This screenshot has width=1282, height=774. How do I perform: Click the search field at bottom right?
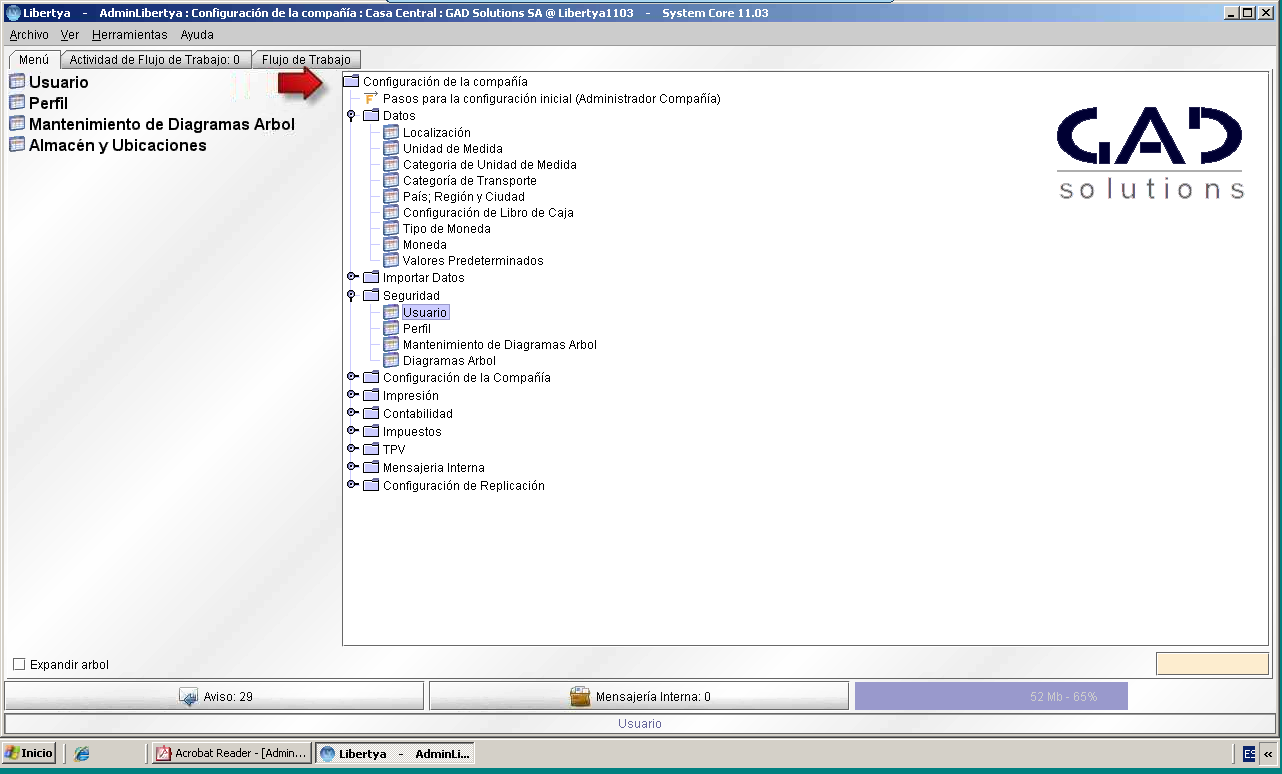click(1212, 664)
